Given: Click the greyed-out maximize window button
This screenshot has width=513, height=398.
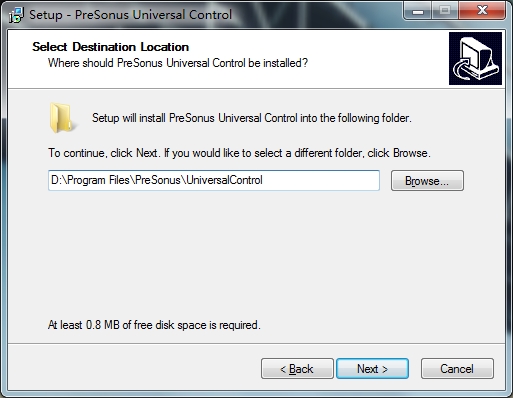Looking at the screenshot, I should pyautogui.click(x=445, y=11).
